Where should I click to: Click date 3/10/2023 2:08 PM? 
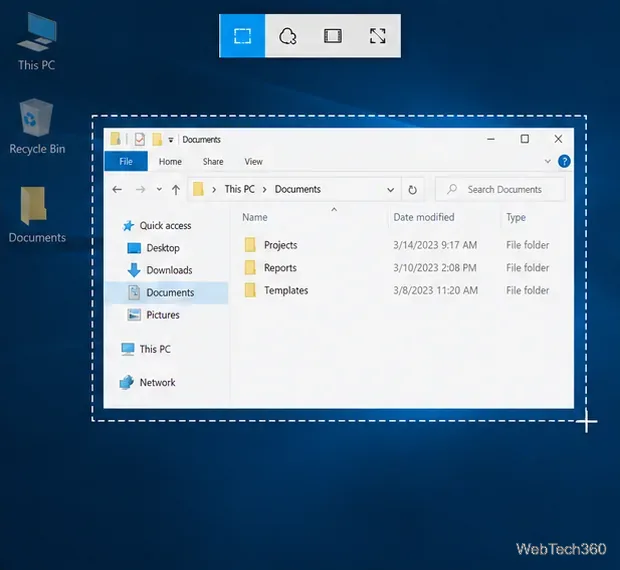click(435, 268)
